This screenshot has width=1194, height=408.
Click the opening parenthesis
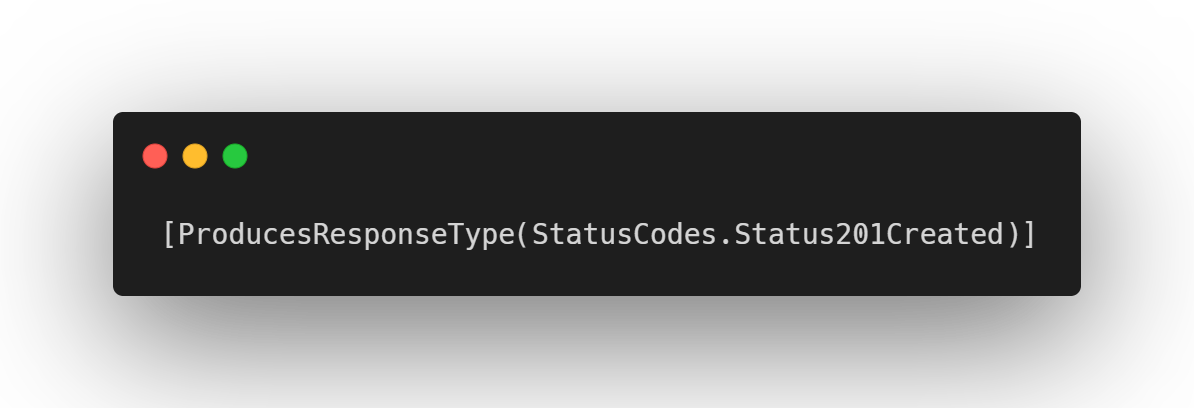click(x=523, y=234)
